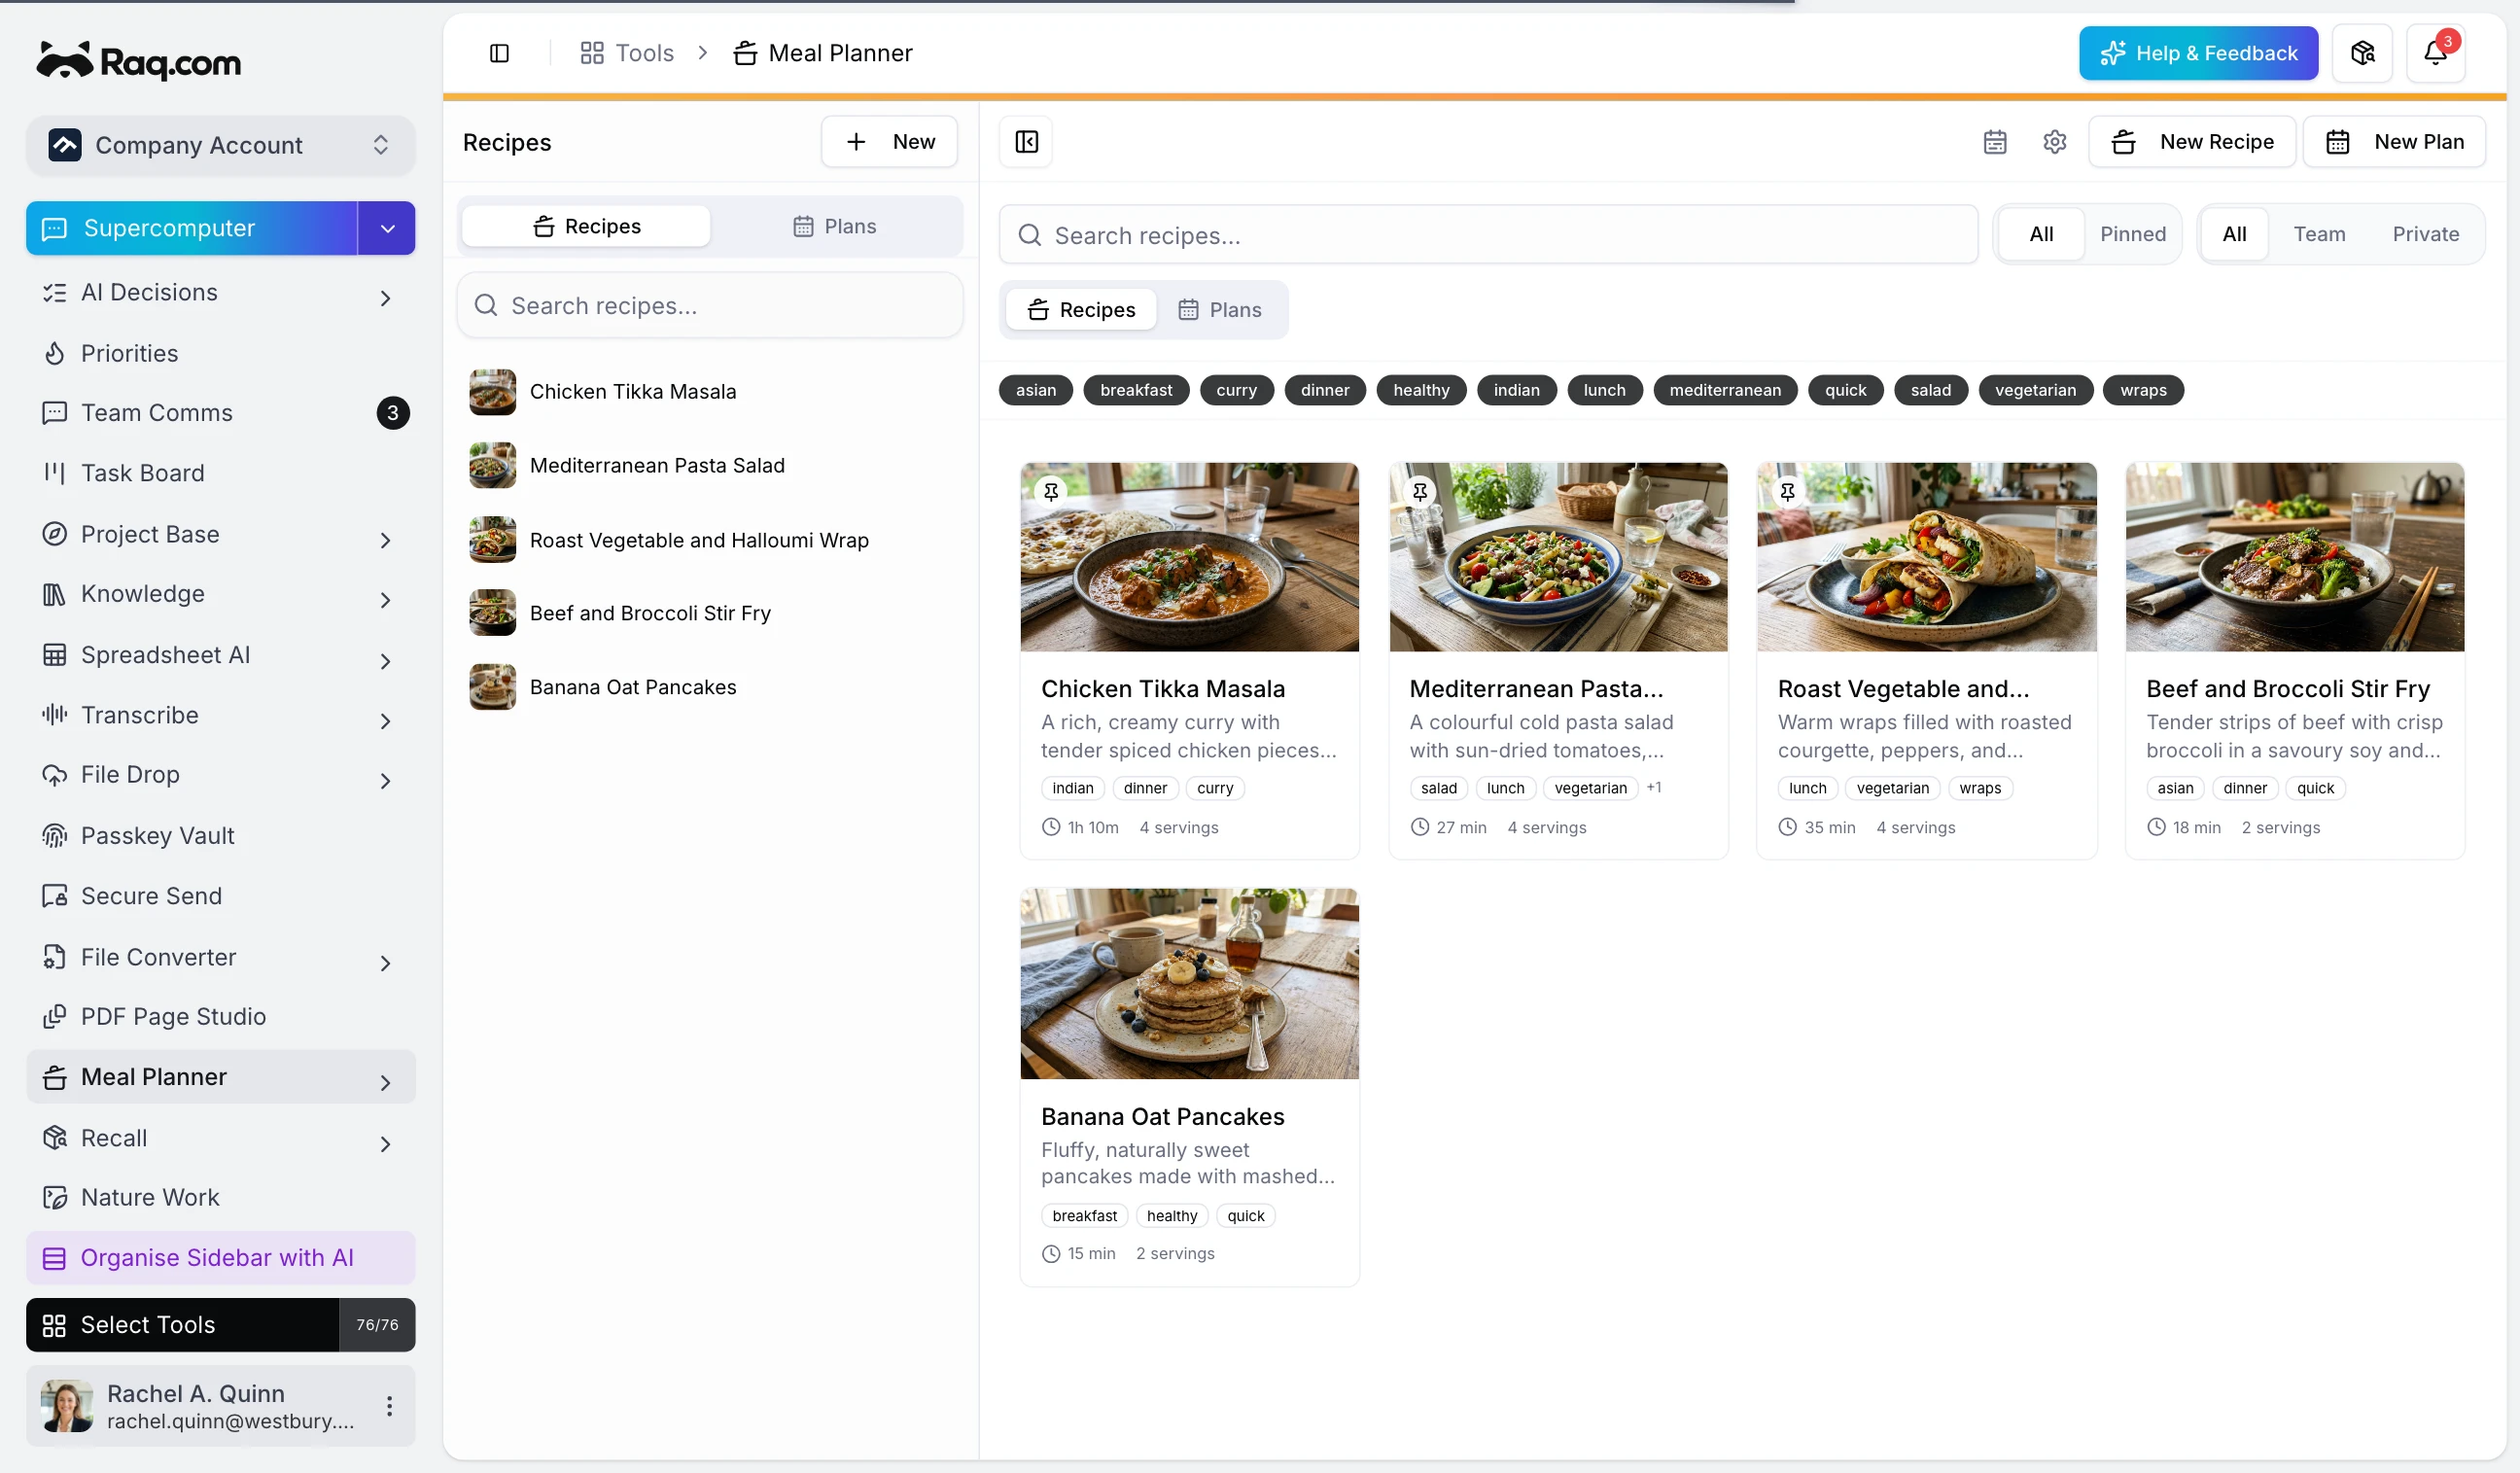Open Select Tools button
Screen dimensions: 2520x1473
pos(182,1324)
